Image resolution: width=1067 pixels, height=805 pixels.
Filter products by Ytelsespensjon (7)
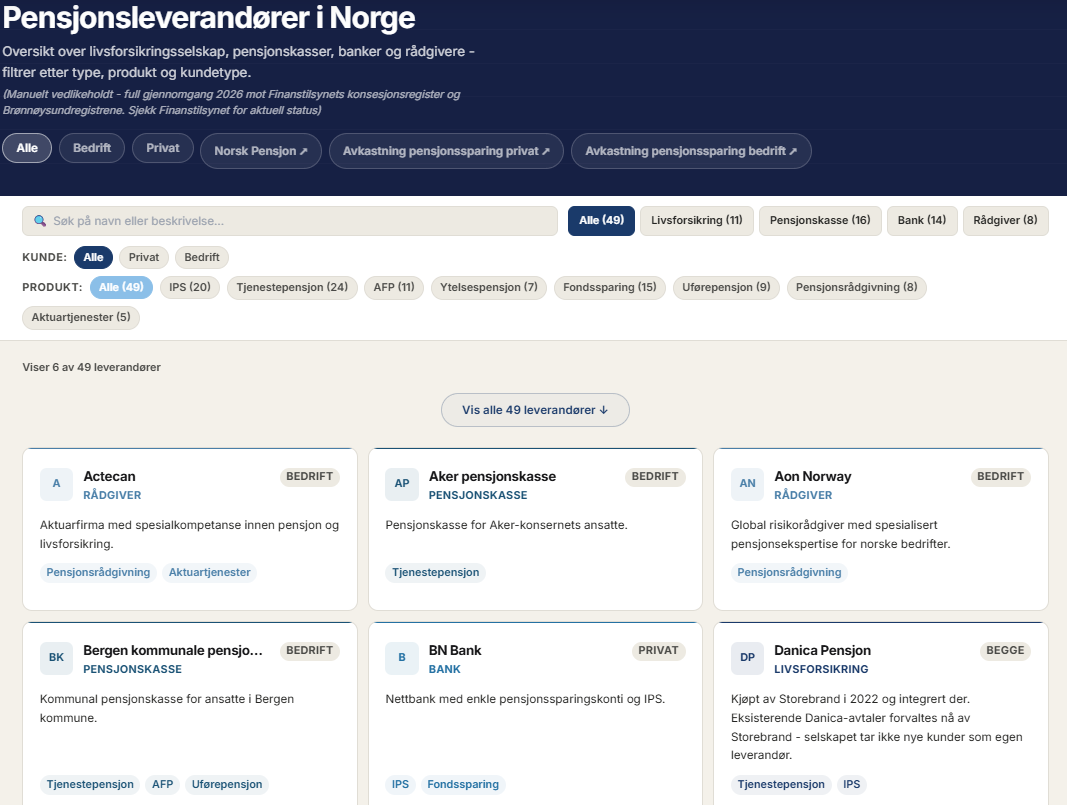pos(489,287)
